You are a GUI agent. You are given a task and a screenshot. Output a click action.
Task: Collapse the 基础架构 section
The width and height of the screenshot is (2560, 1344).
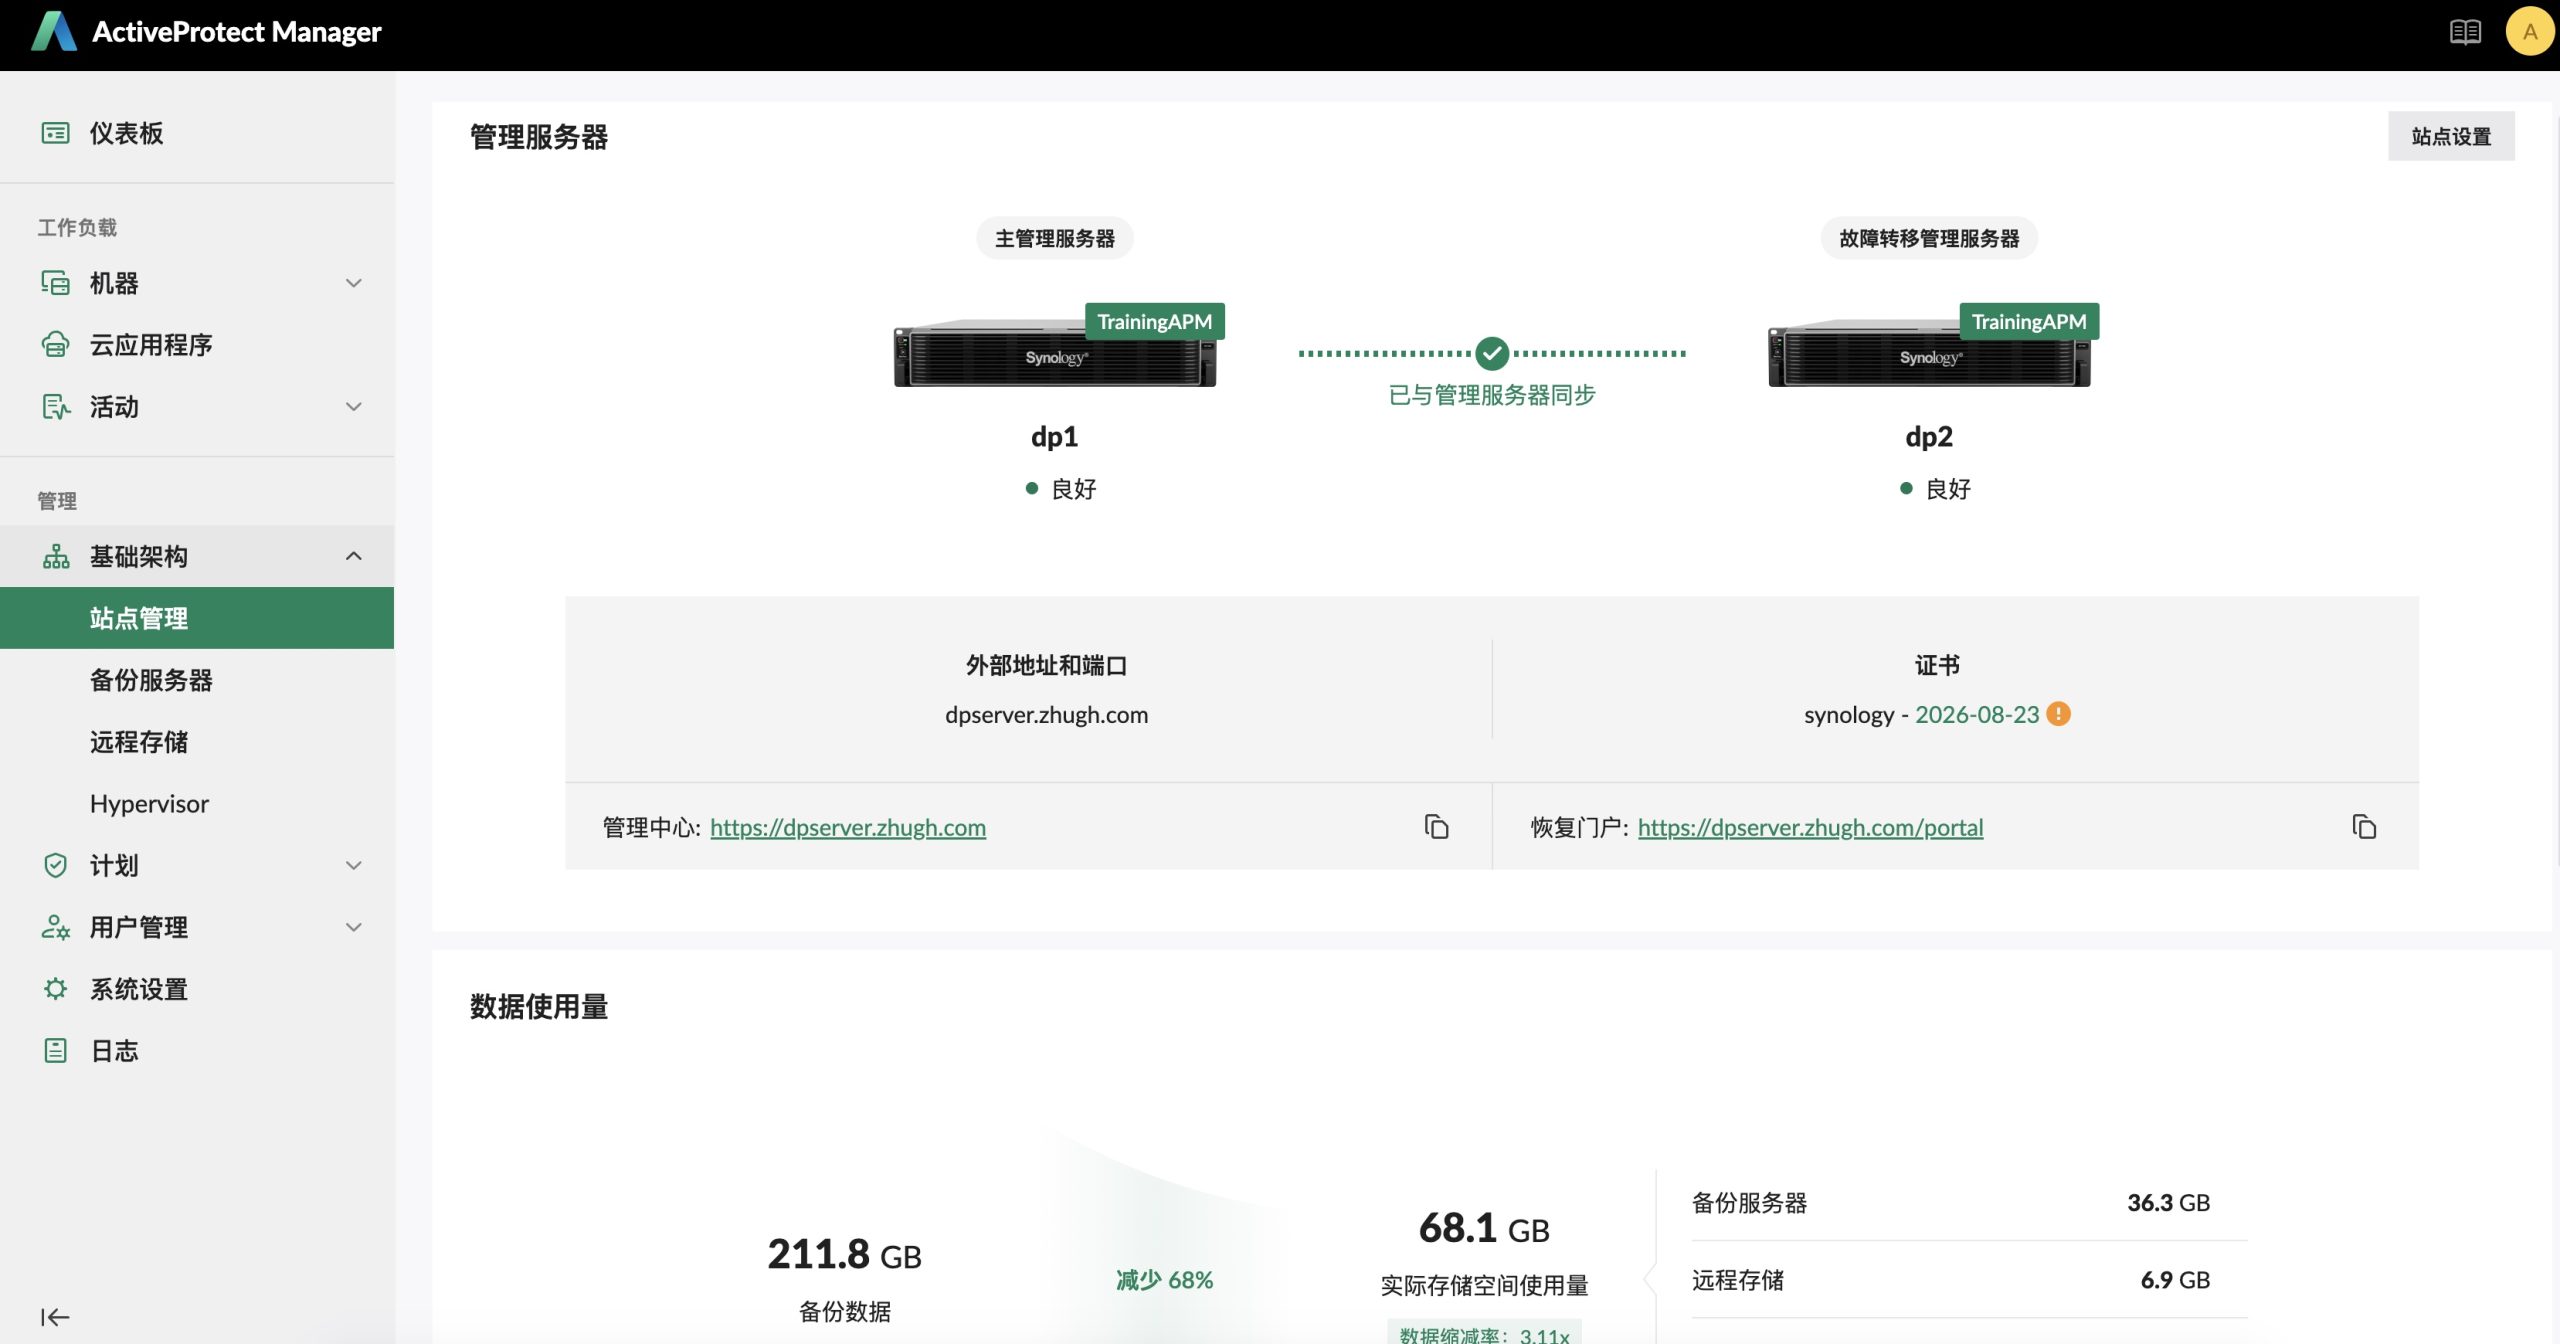353,556
